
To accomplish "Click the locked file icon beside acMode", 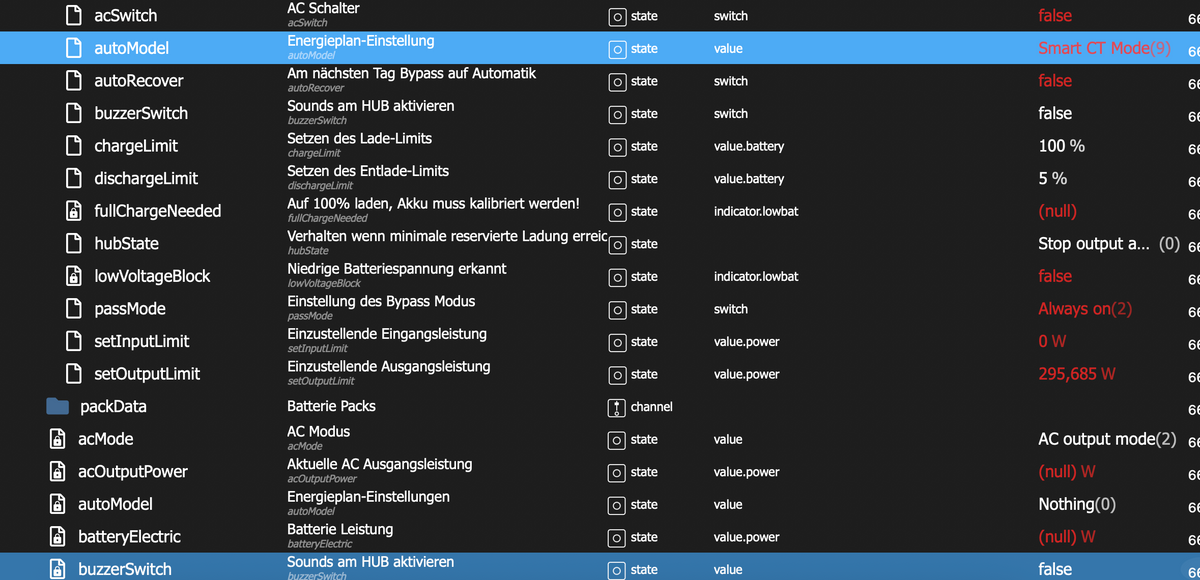I will tap(57, 439).
